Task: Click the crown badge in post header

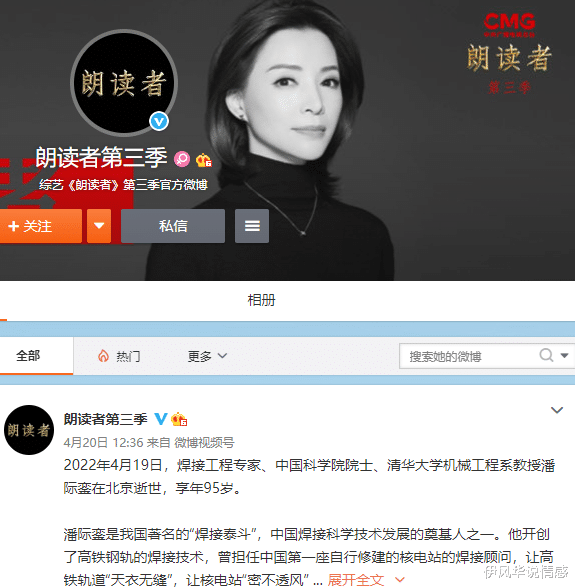Action: coord(179,419)
